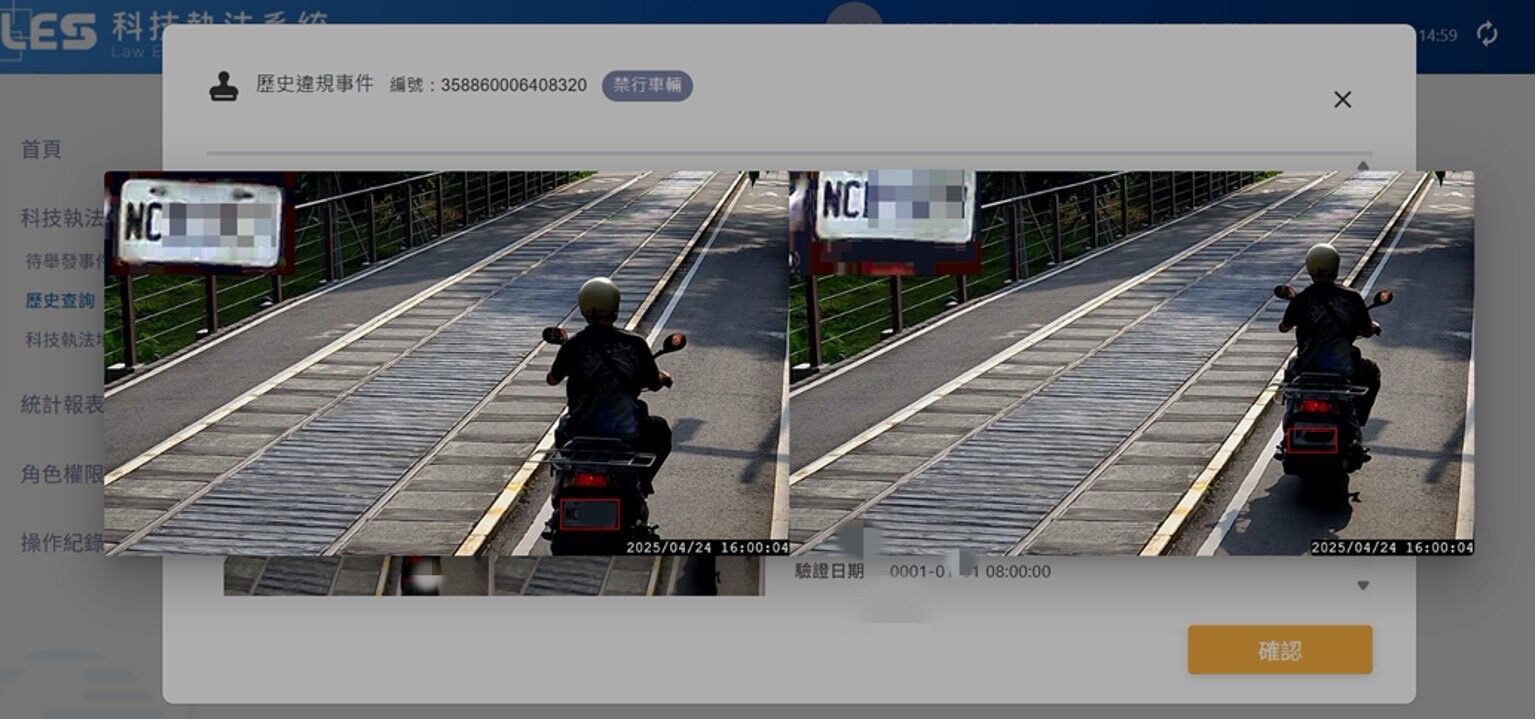Click the 禁行車輛 tag badge
Image resolution: width=1536 pixels, height=720 pixels.
[x=647, y=85]
